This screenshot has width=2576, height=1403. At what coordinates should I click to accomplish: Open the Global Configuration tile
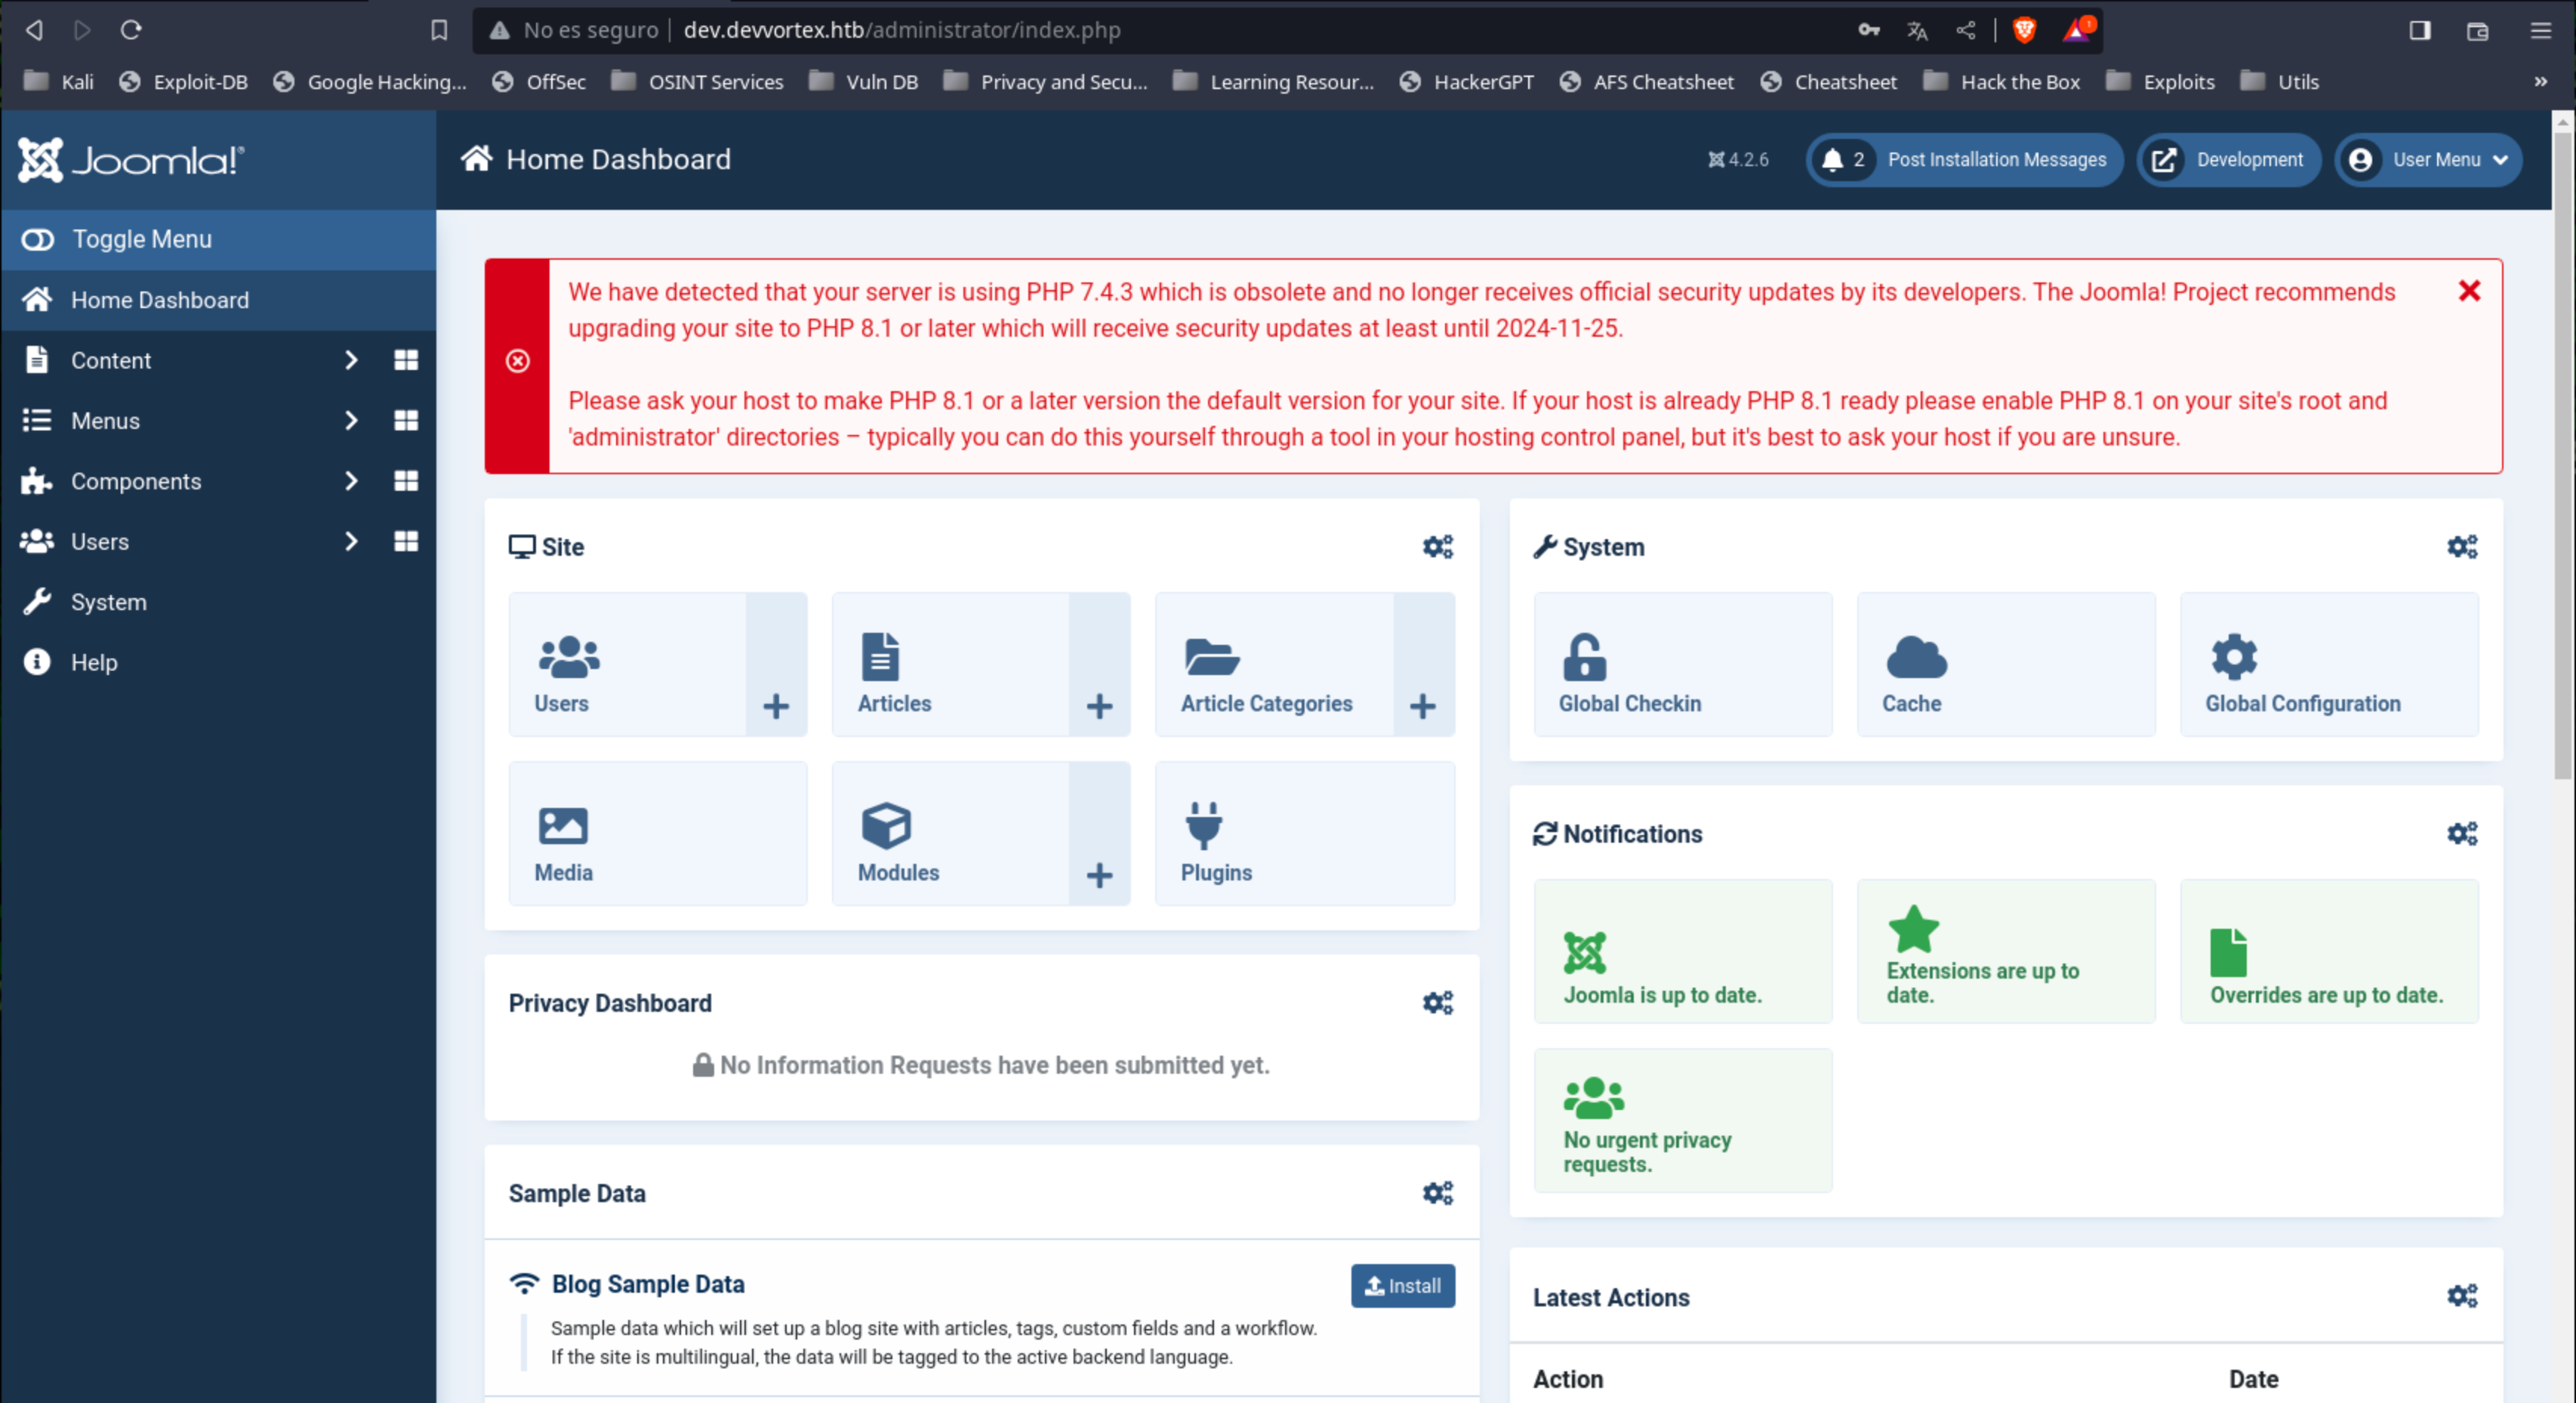2329,665
